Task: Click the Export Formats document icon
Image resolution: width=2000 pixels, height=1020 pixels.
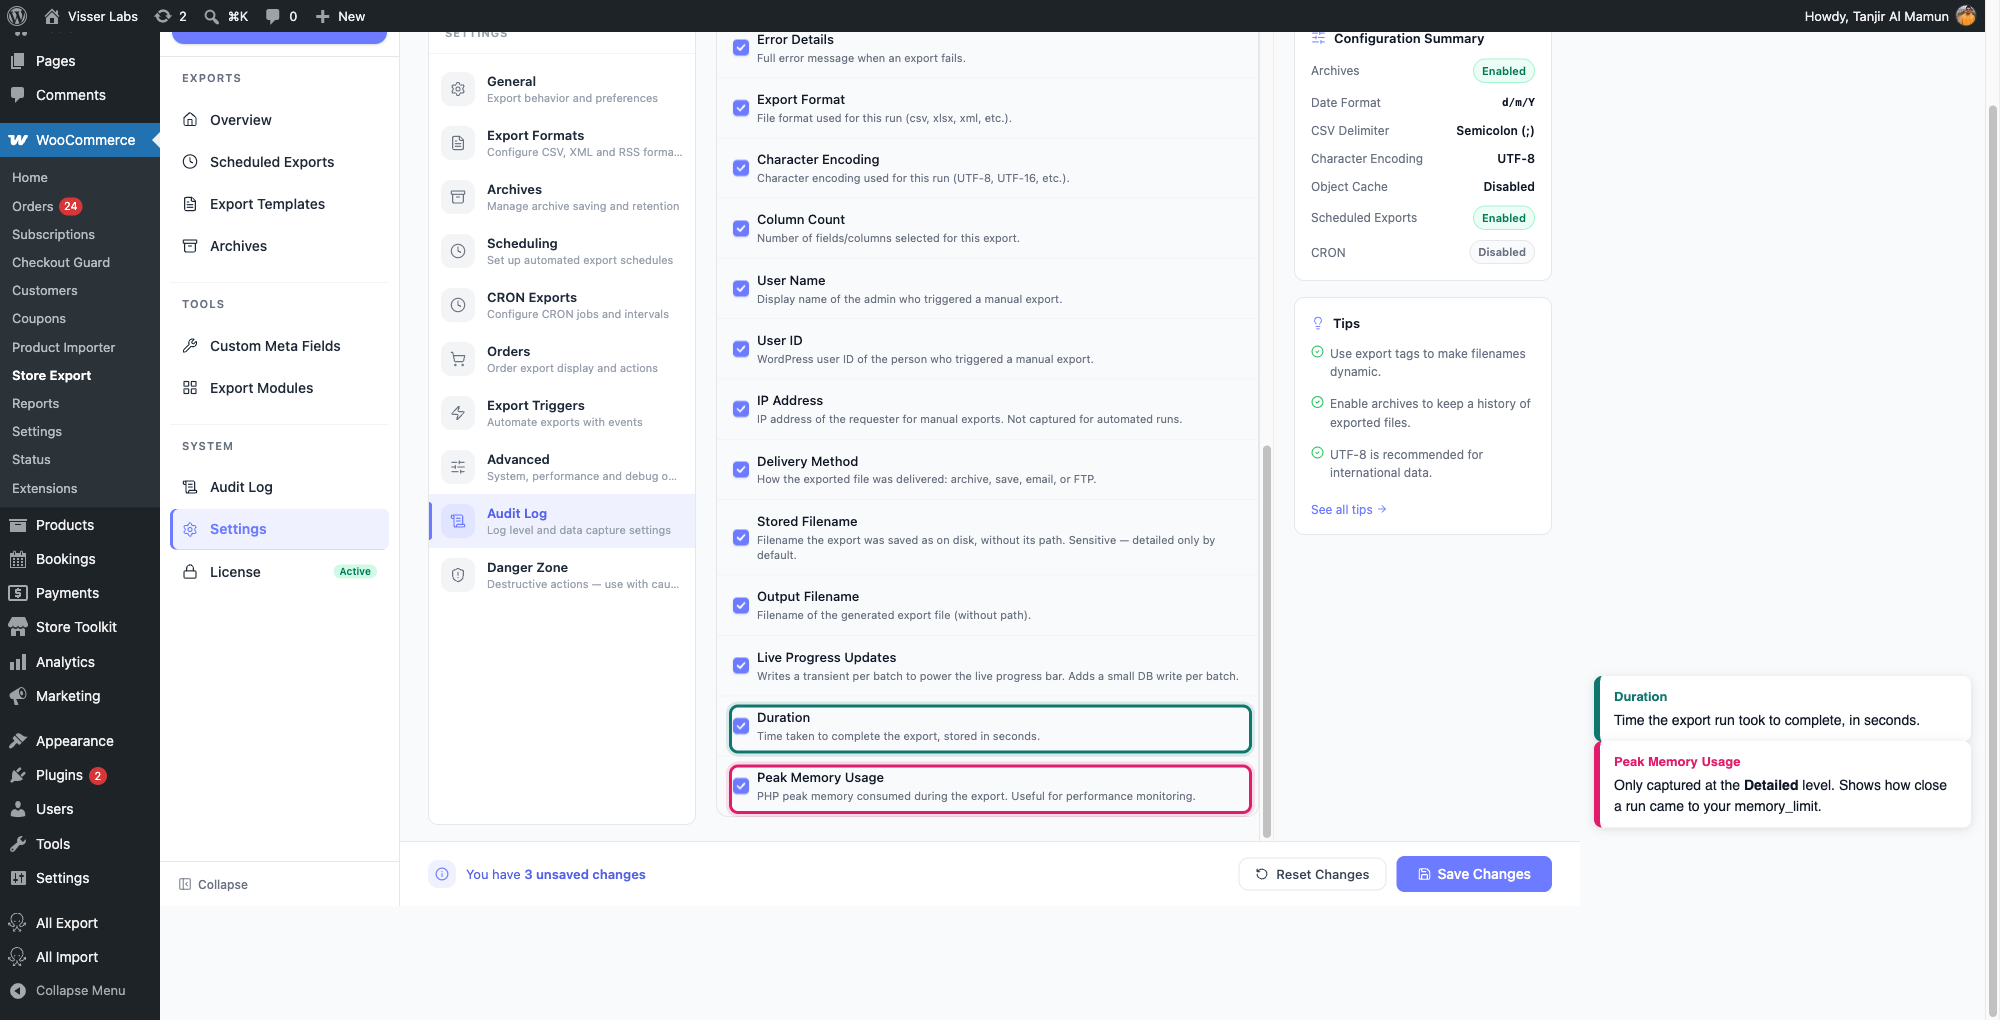Action: 458,143
